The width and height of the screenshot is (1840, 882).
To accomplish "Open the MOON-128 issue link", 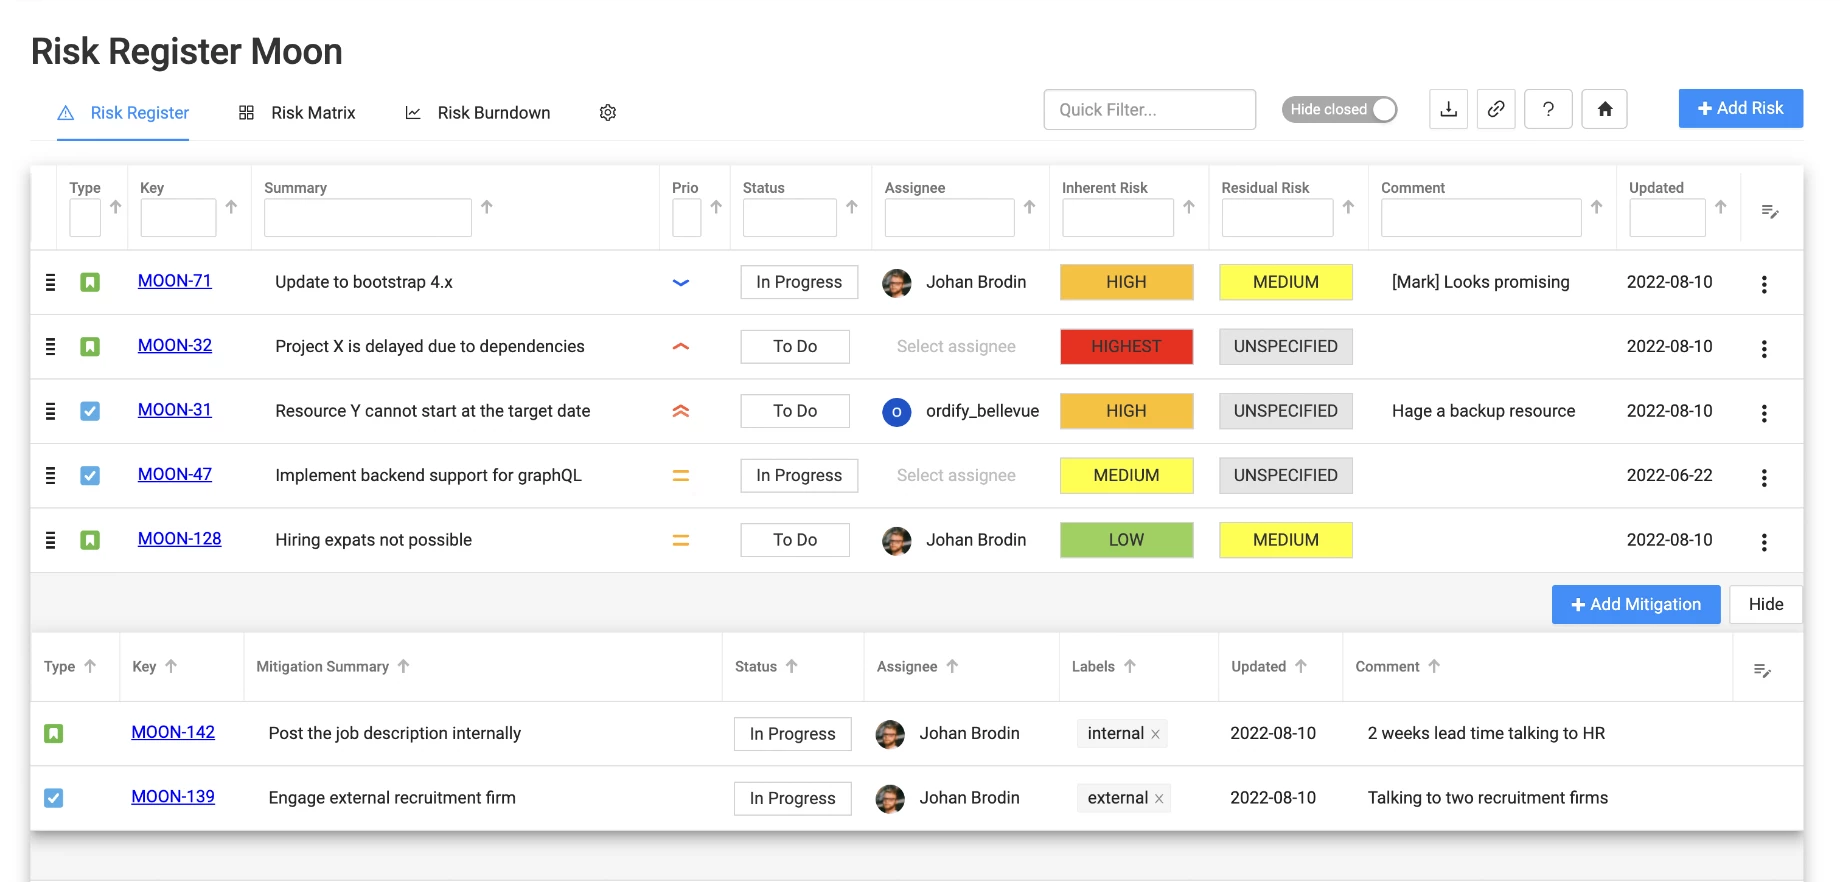I will coord(180,539).
